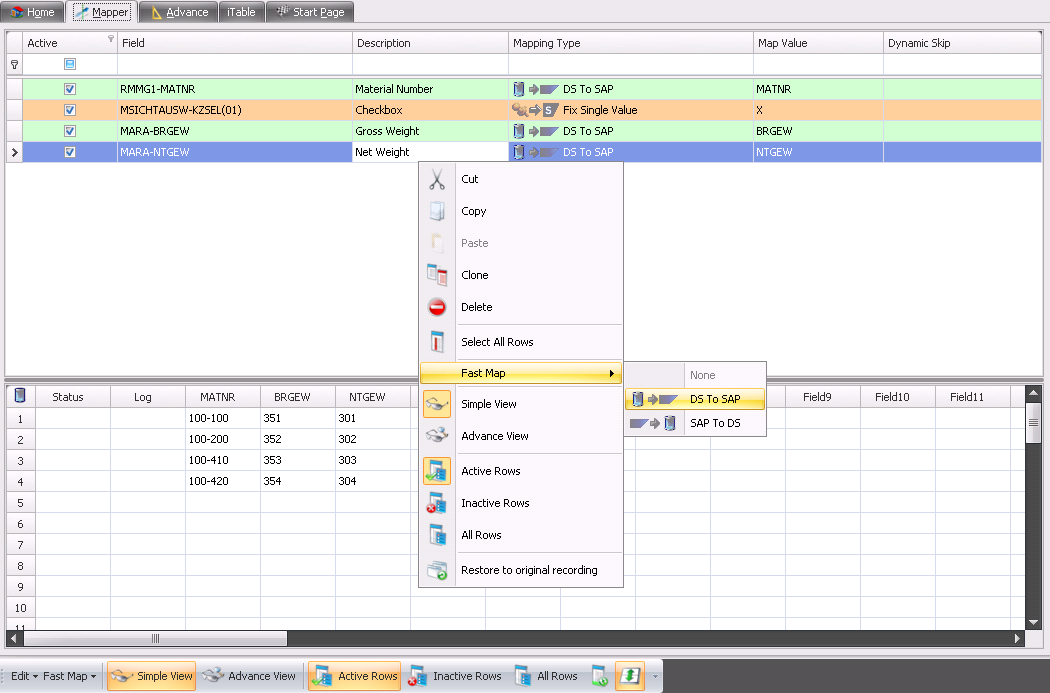Open the Fast Map dropdown in bottom toolbar

pyautogui.click(x=70, y=676)
